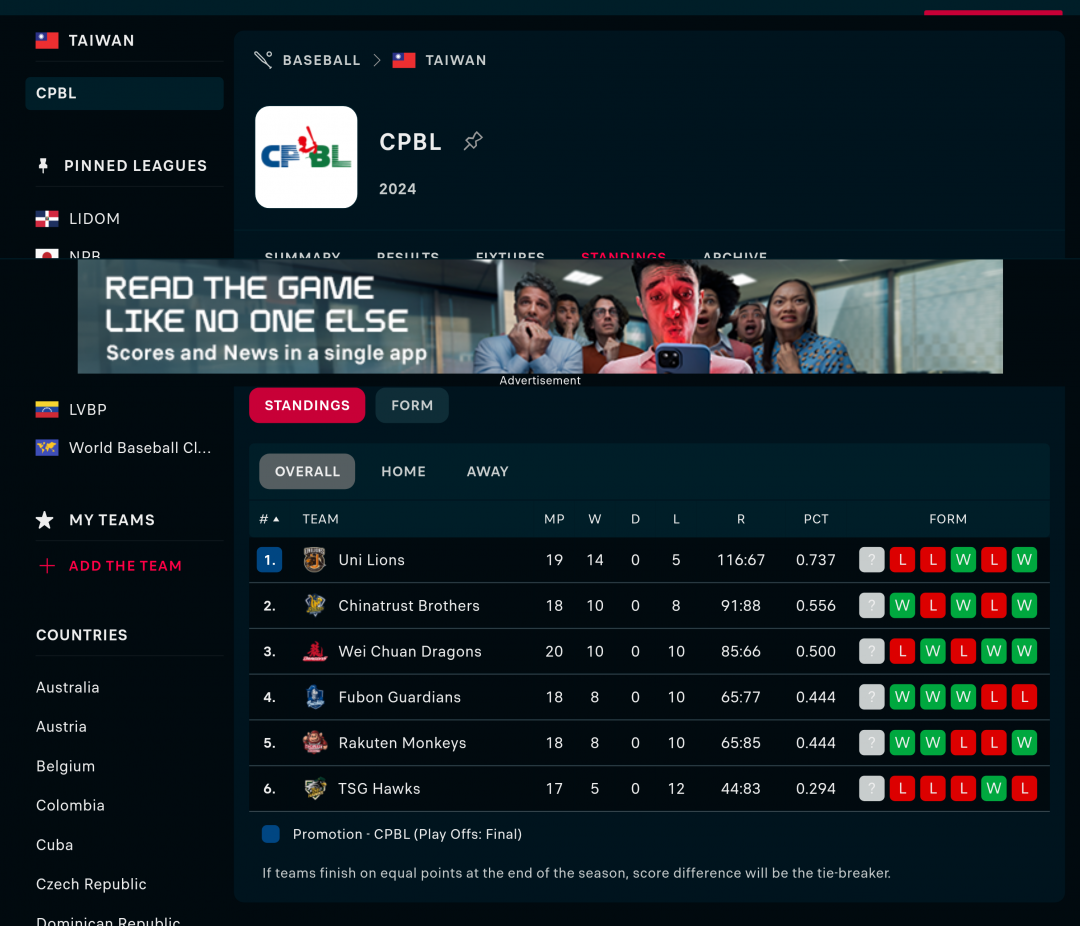Click the Taiwan heading in the sidebar
This screenshot has width=1080, height=926.
point(101,41)
